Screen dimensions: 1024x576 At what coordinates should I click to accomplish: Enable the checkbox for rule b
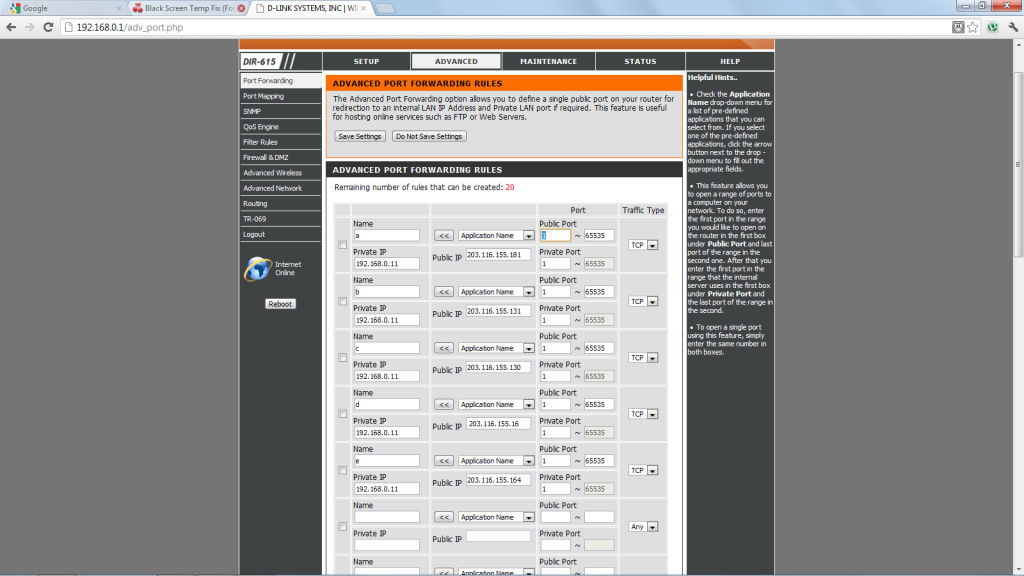click(x=342, y=301)
